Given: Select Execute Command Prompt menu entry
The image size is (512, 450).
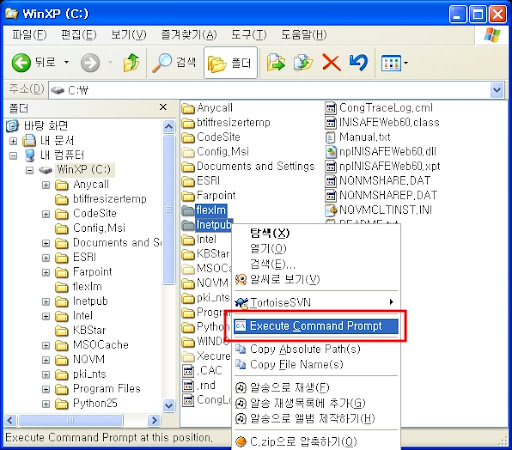Looking at the screenshot, I should pos(316,326).
